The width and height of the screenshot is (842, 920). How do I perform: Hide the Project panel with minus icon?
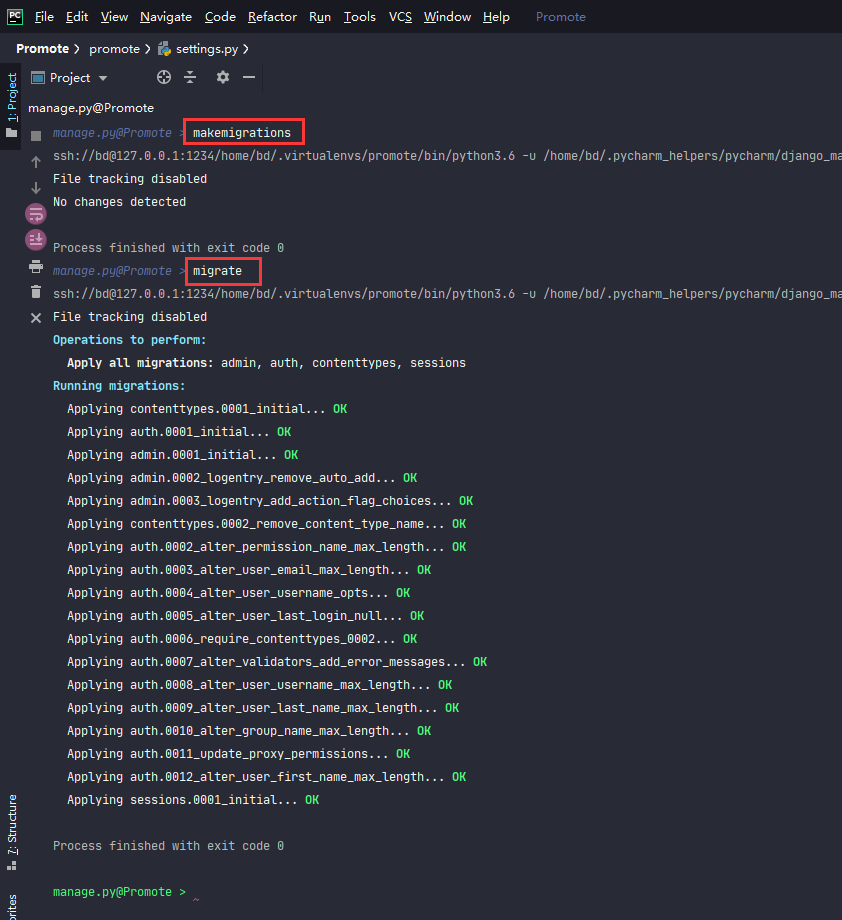[249, 77]
